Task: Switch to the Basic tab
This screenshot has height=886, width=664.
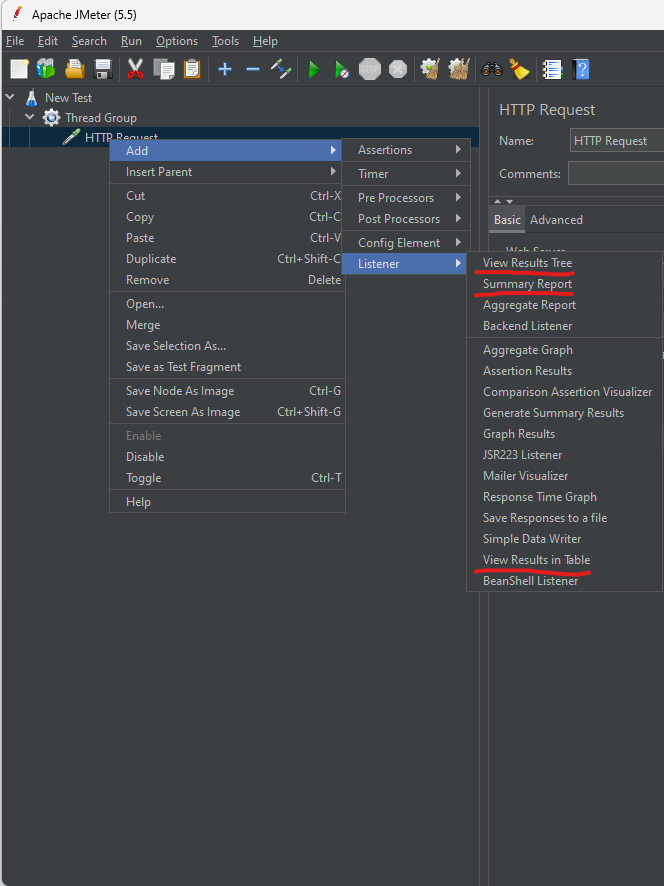Action: [x=507, y=220]
